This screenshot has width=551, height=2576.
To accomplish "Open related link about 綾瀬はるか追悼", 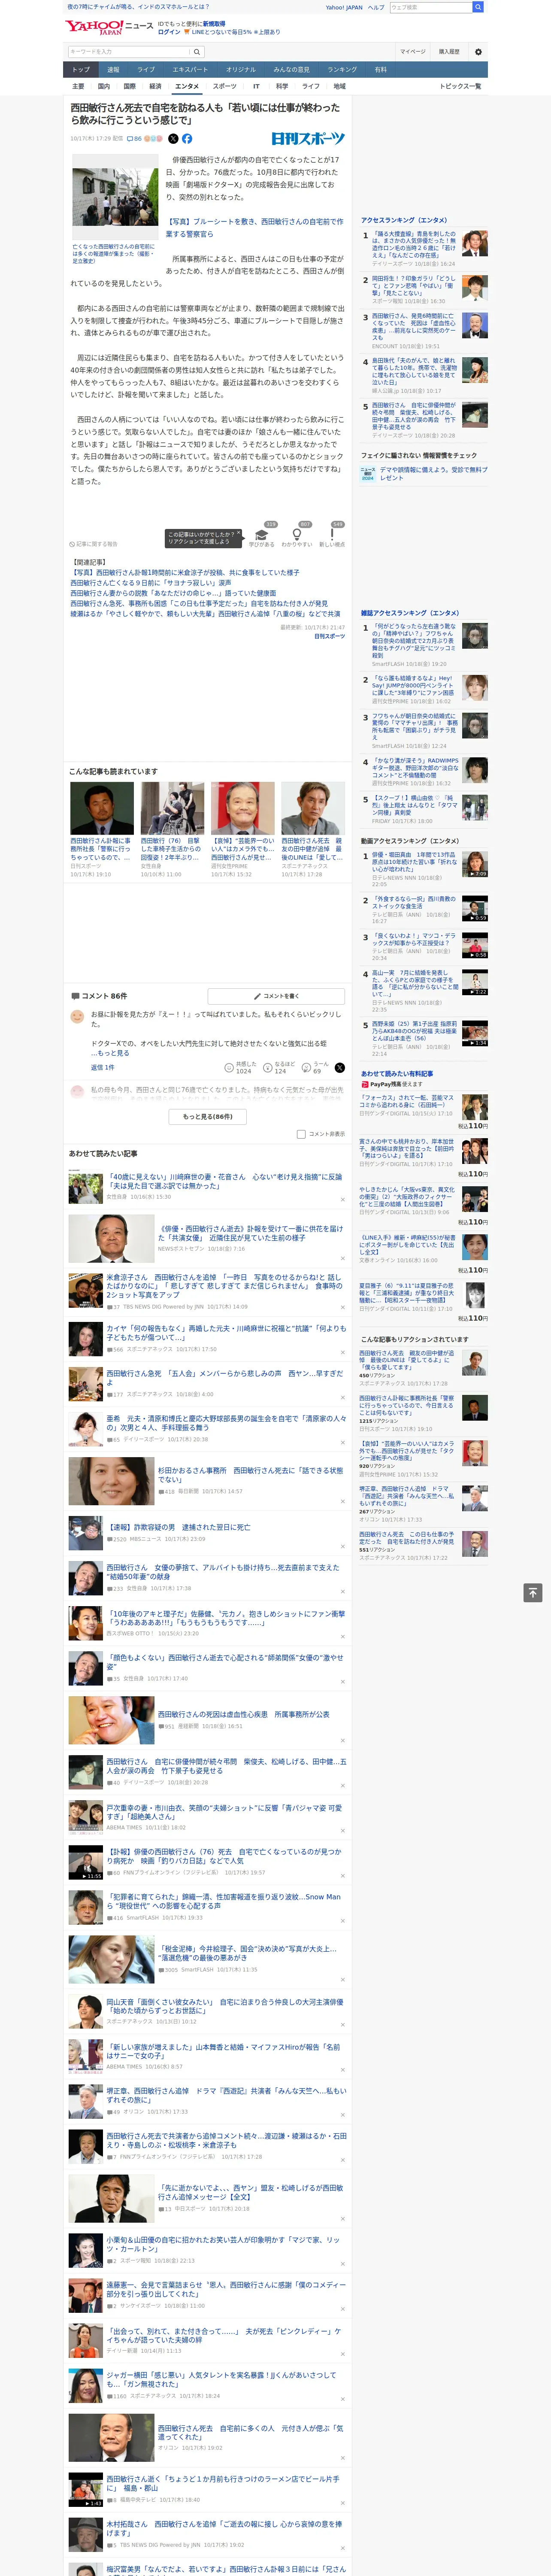I will pyautogui.click(x=205, y=614).
